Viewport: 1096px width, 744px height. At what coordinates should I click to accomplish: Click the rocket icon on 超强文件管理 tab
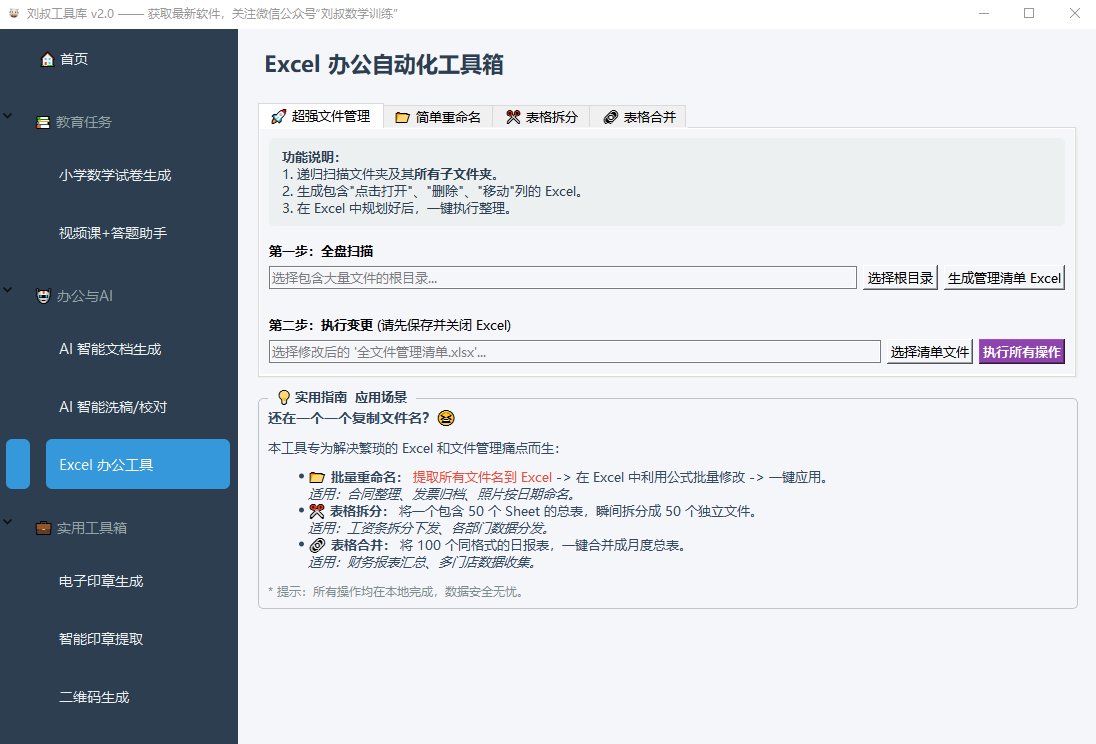[x=277, y=116]
